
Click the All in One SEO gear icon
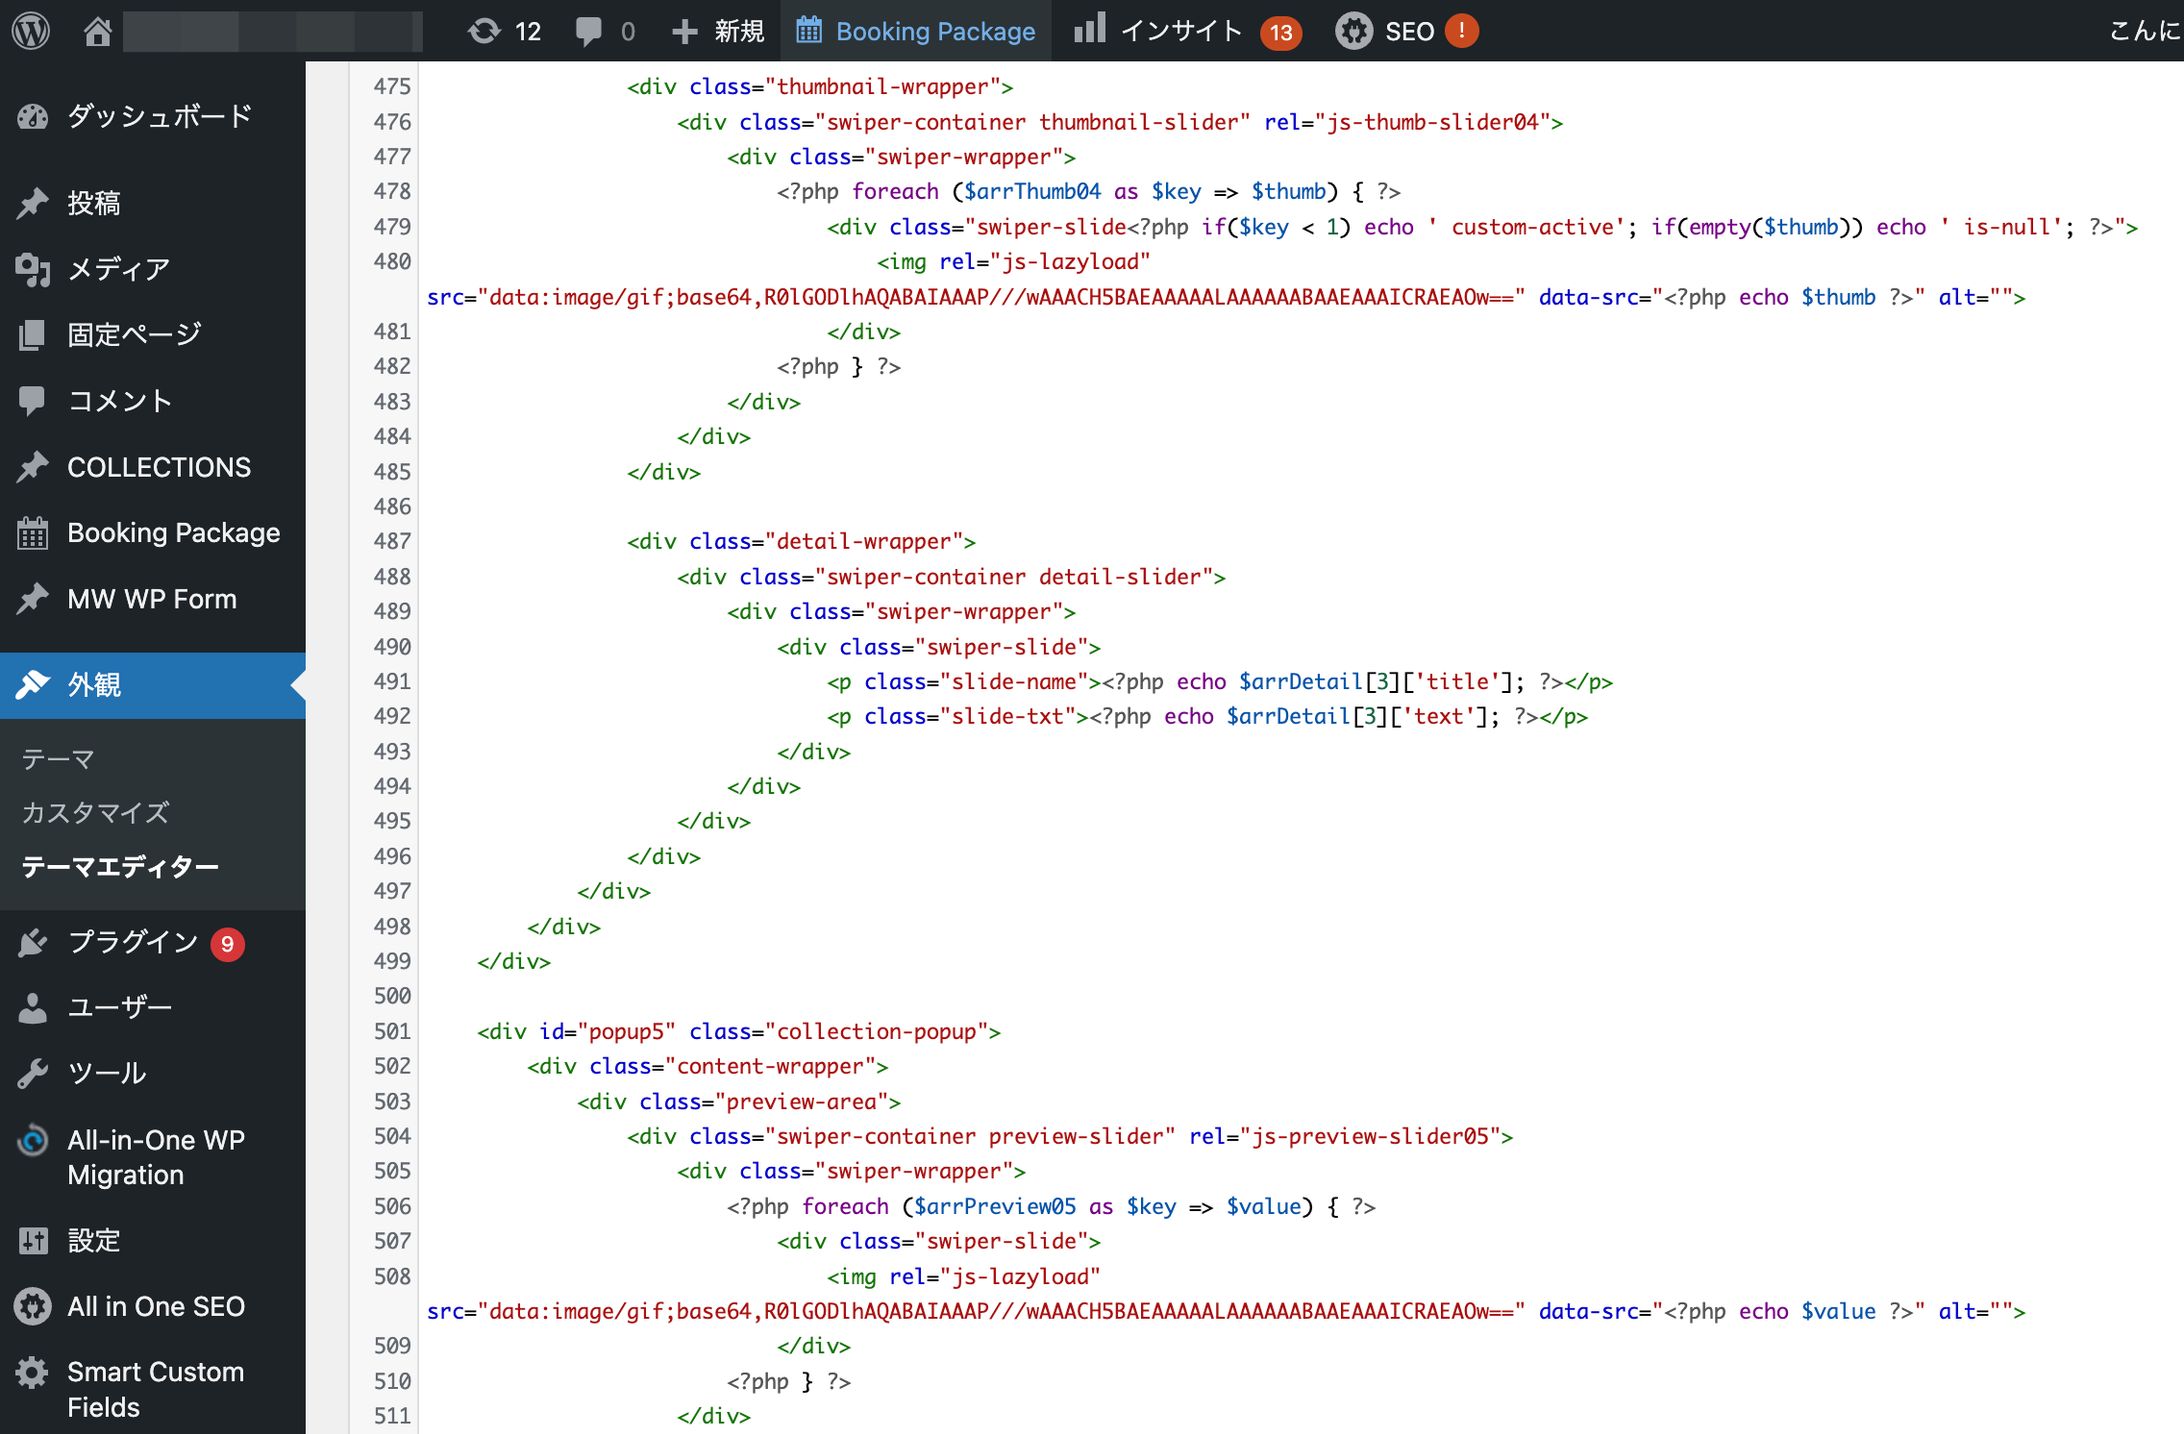(x=33, y=1307)
